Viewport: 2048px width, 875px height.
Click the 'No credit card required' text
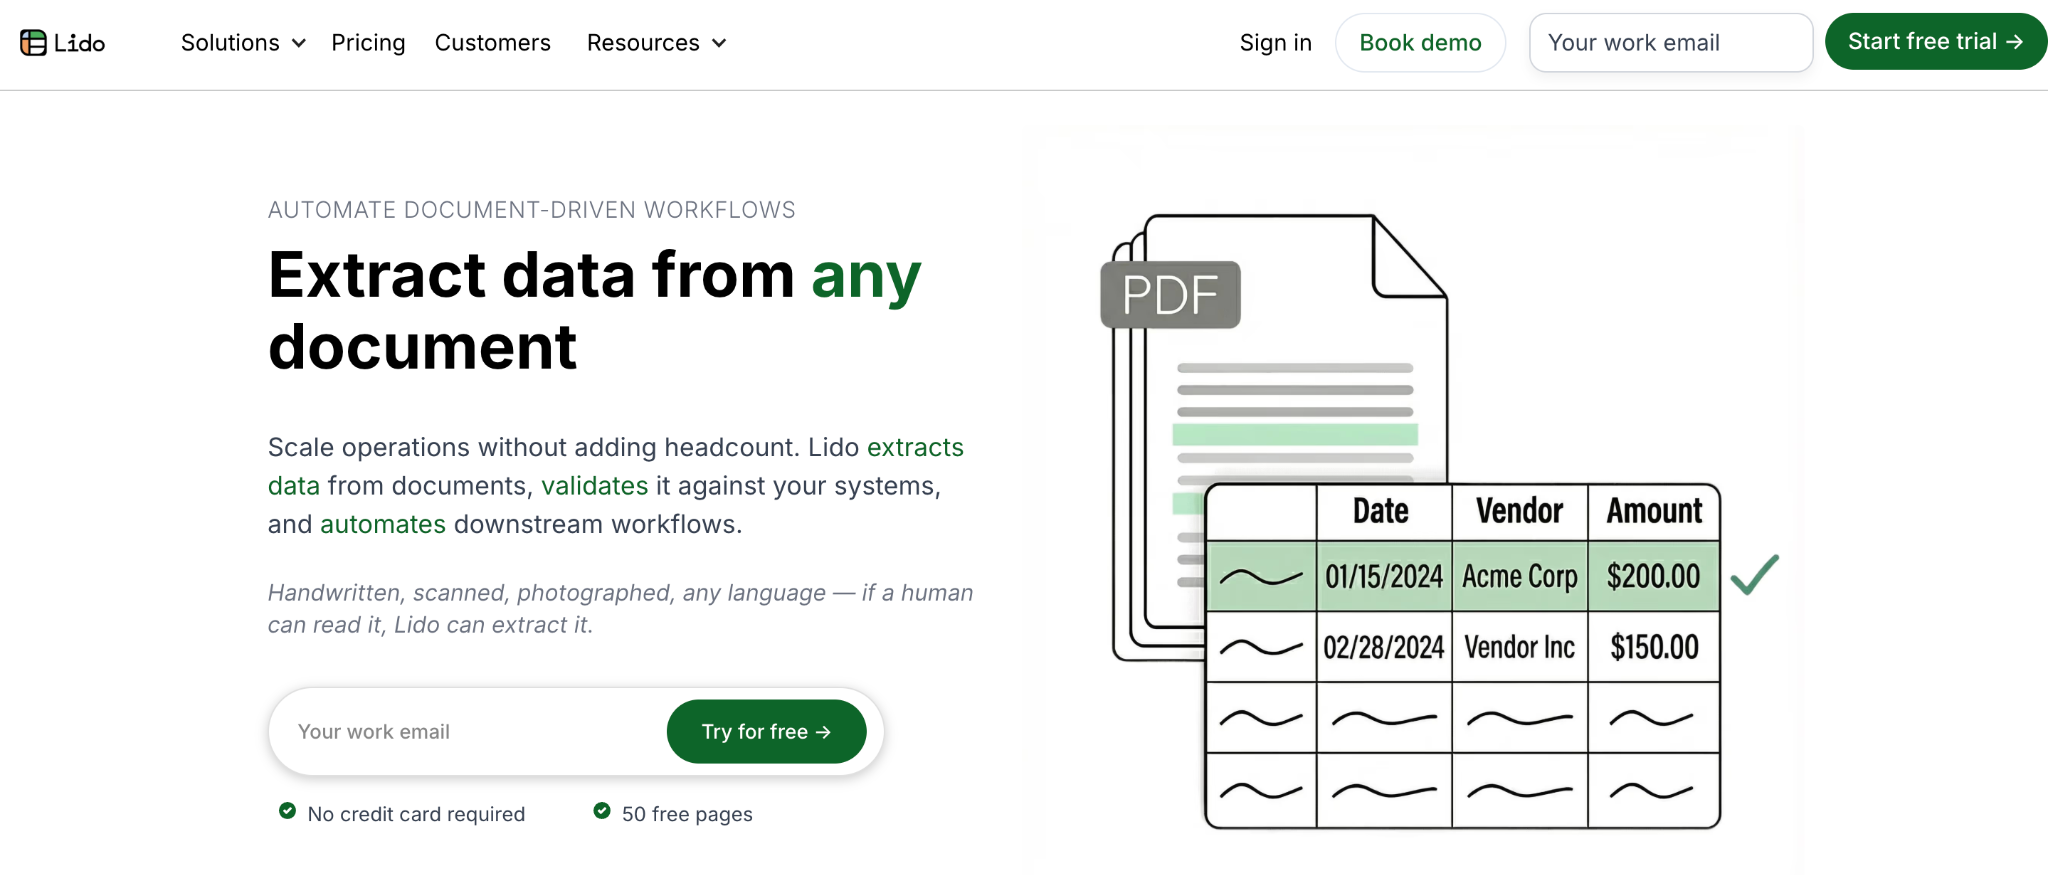coord(416,814)
